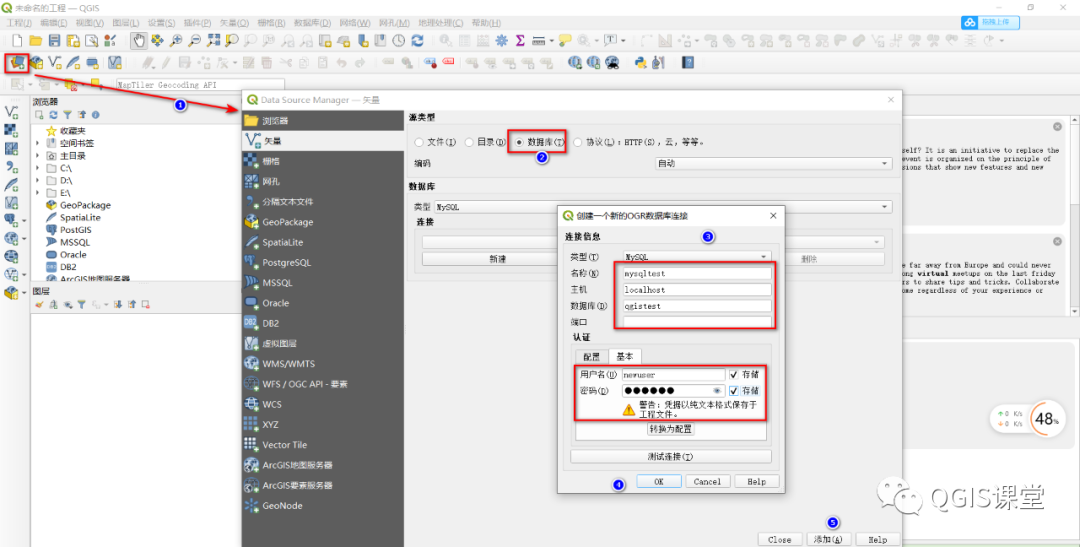Click OK in the OGR connection dialog
1080x547 pixels.
[658, 482]
